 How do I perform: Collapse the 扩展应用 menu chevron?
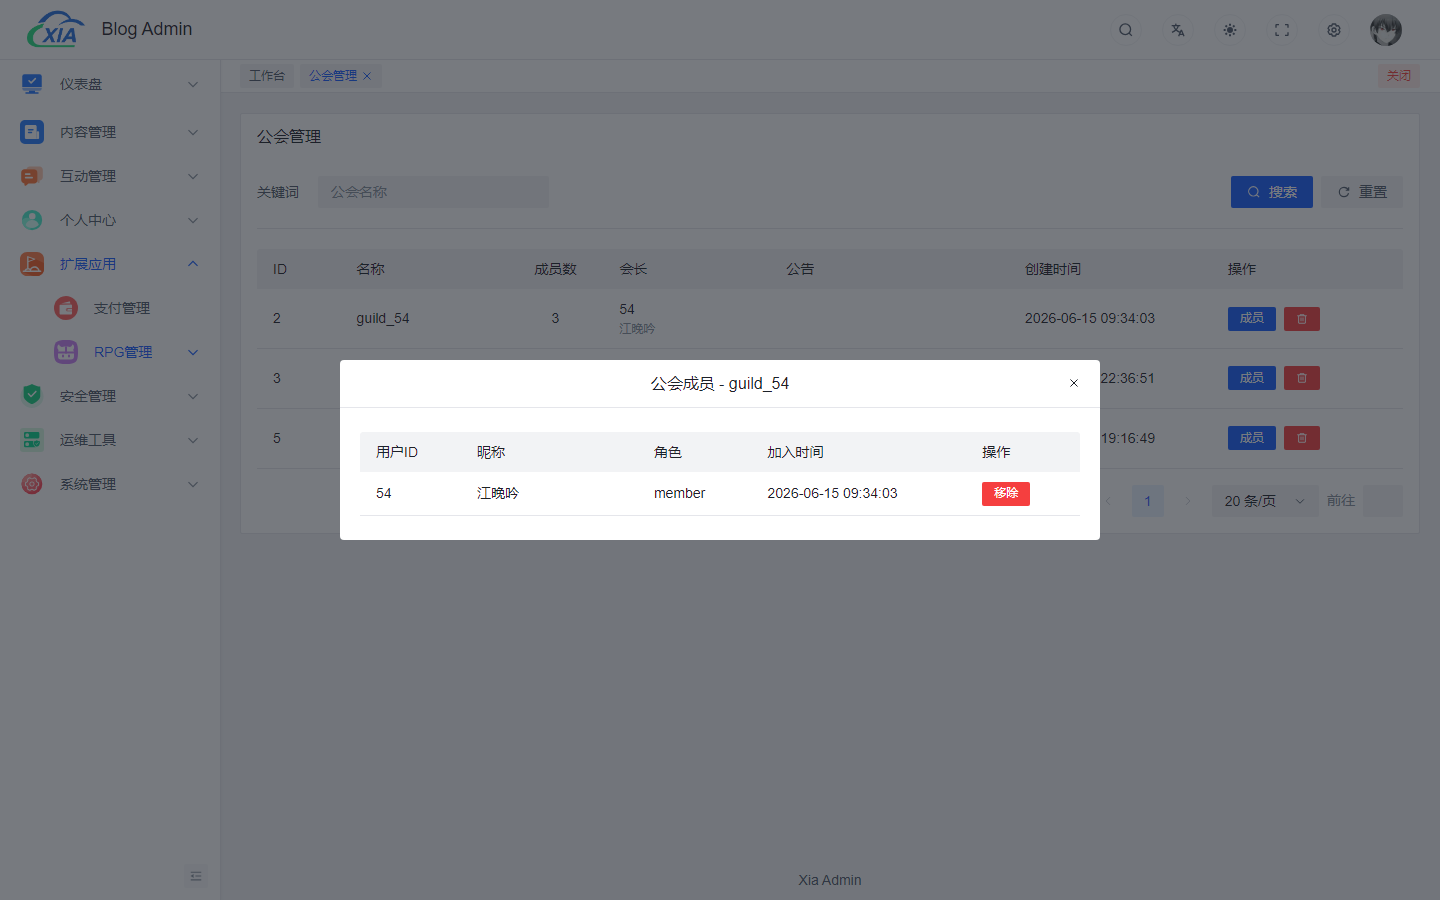pos(193,264)
